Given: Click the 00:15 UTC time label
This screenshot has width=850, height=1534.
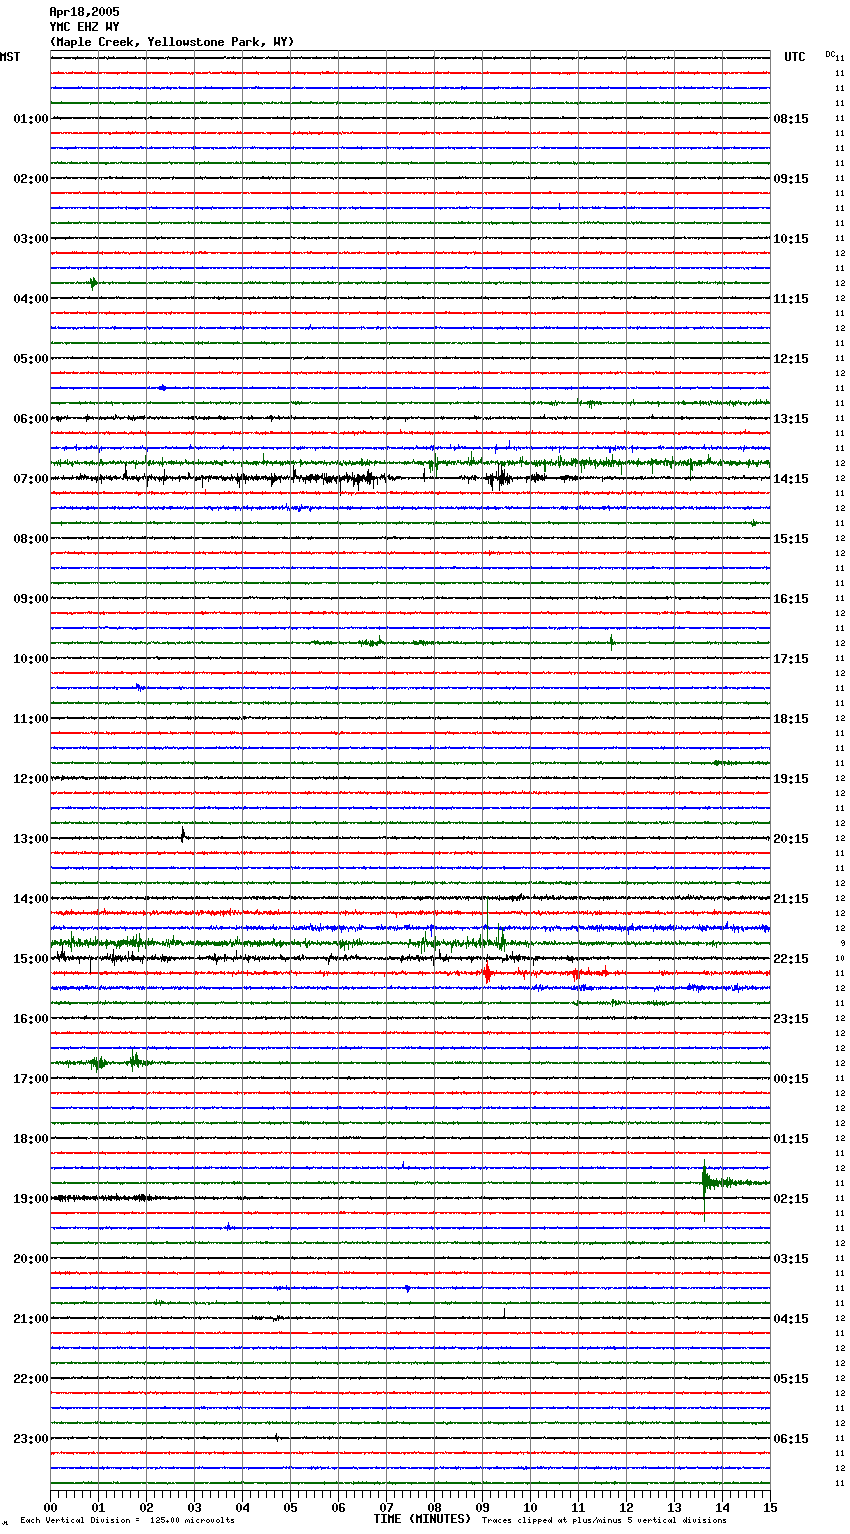Looking at the screenshot, I should tap(791, 1079).
